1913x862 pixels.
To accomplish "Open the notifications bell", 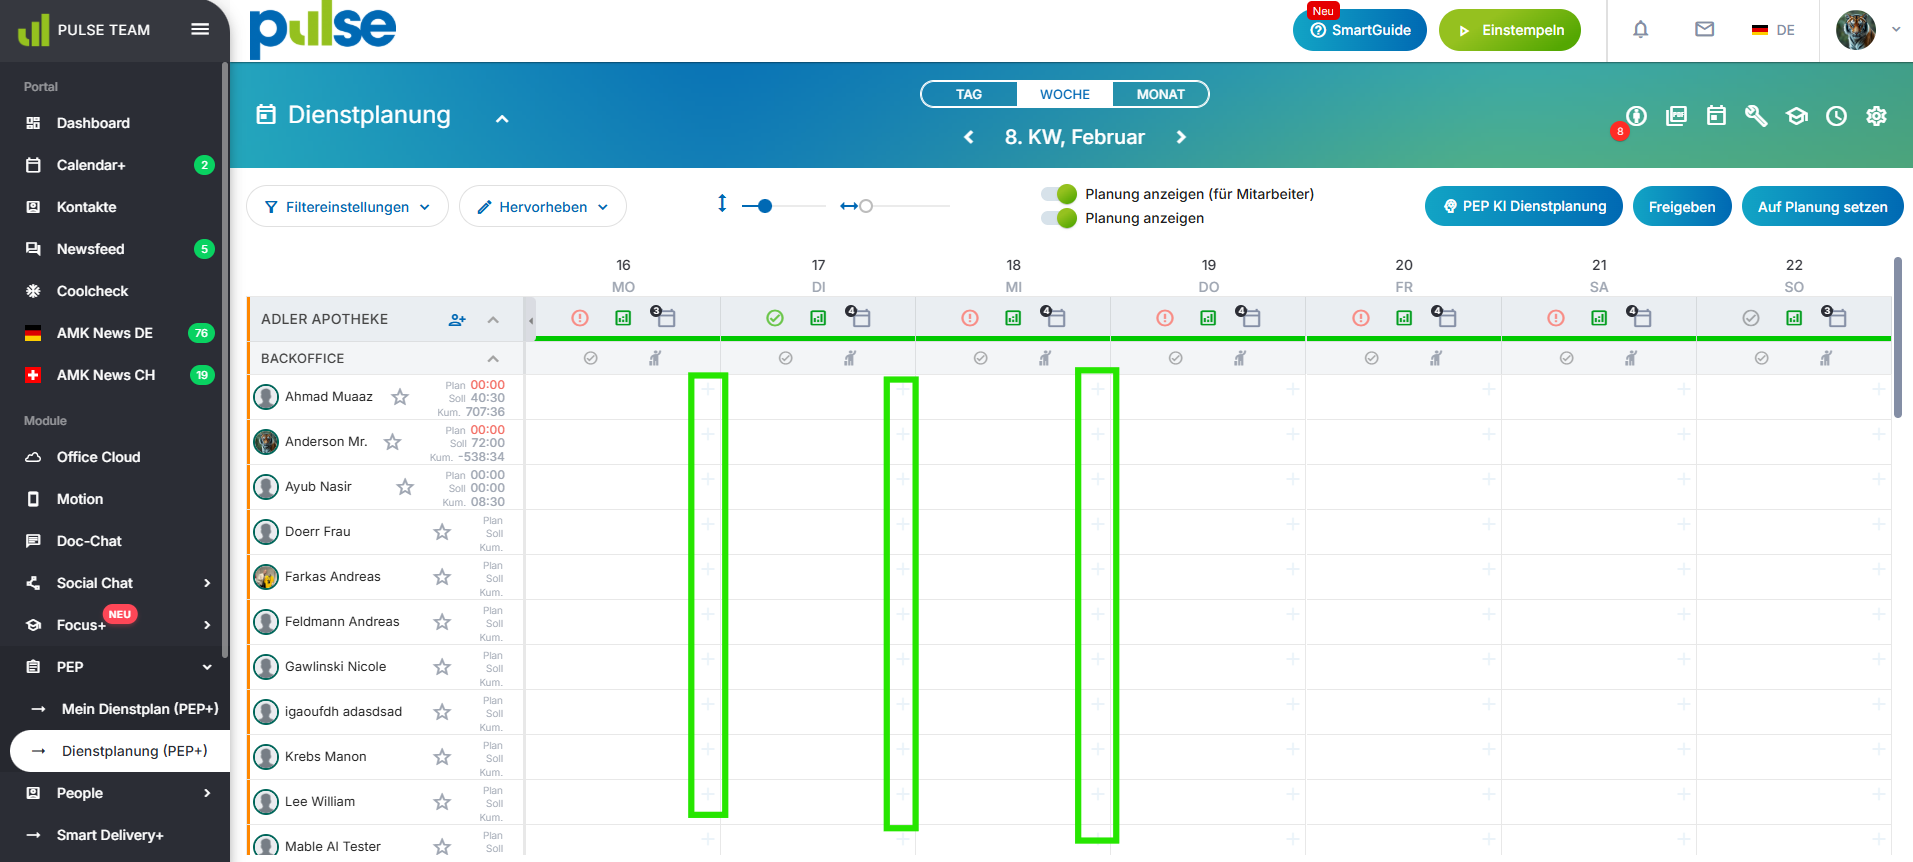I will pyautogui.click(x=1640, y=30).
